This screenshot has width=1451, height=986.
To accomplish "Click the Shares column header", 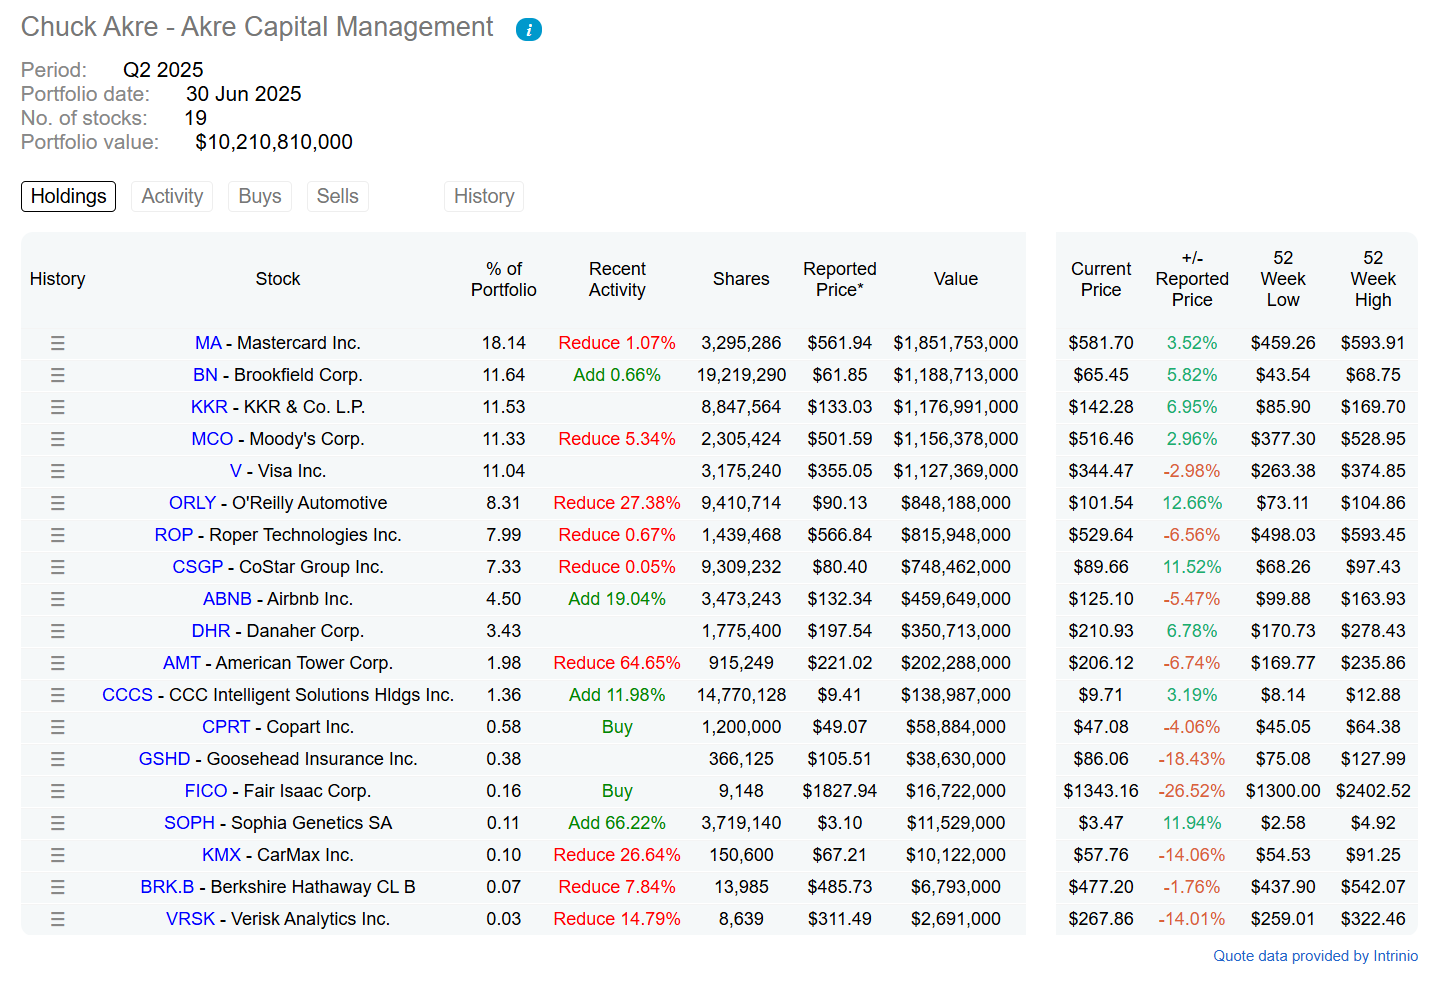I will click(x=741, y=279).
